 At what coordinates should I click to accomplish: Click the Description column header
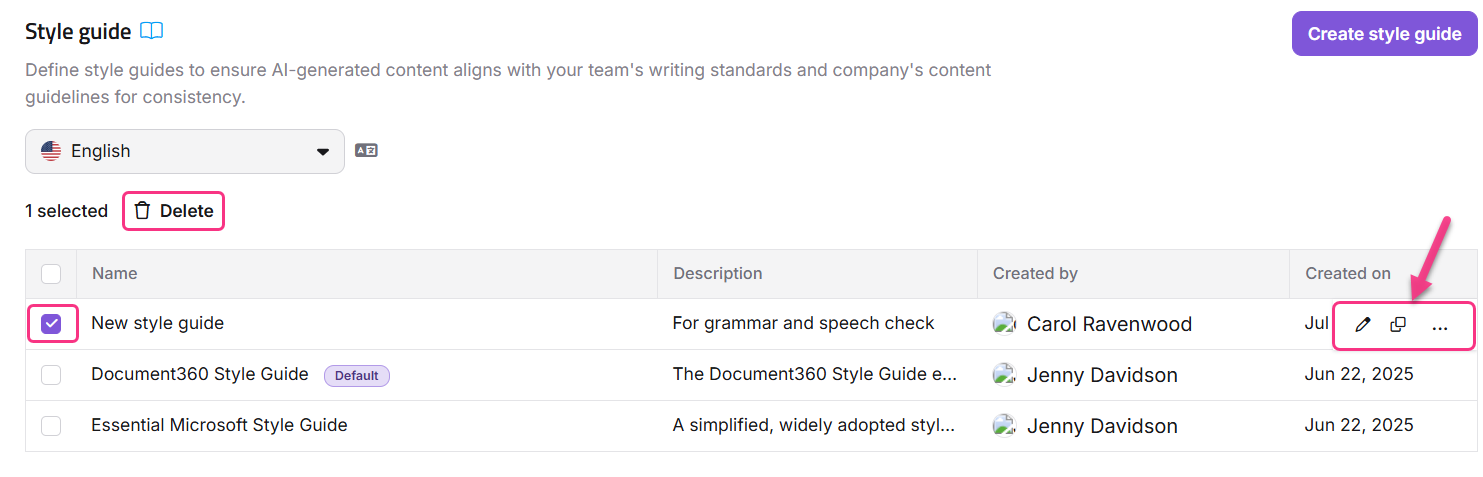[717, 273]
